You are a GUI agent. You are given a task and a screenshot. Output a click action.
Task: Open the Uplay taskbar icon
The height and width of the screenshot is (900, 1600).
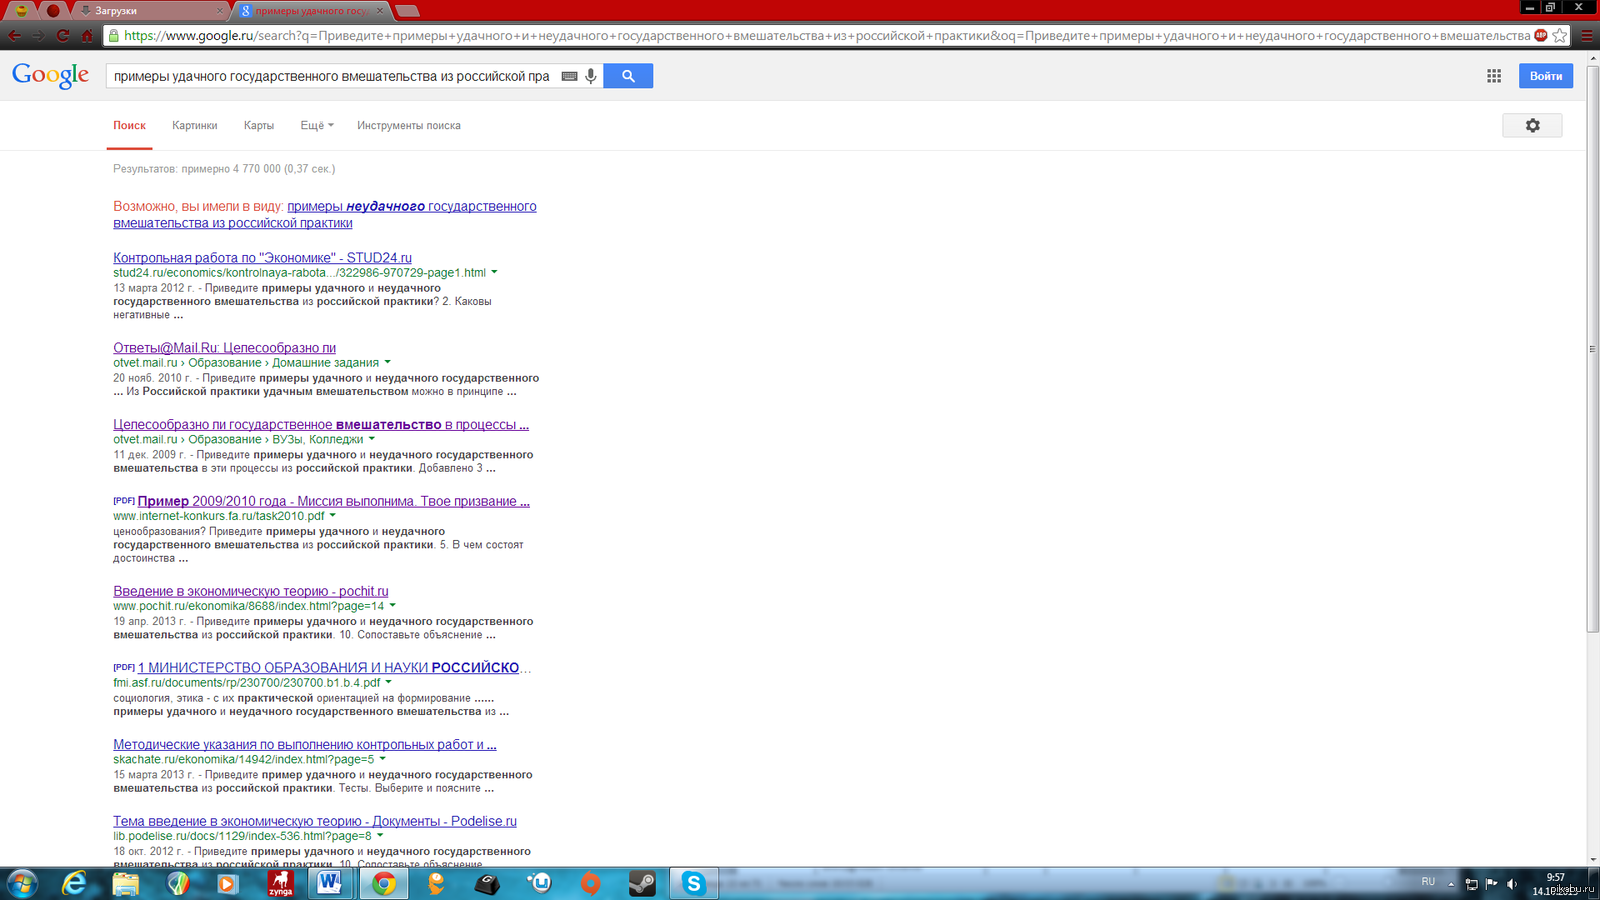pyautogui.click(x=540, y=883)
